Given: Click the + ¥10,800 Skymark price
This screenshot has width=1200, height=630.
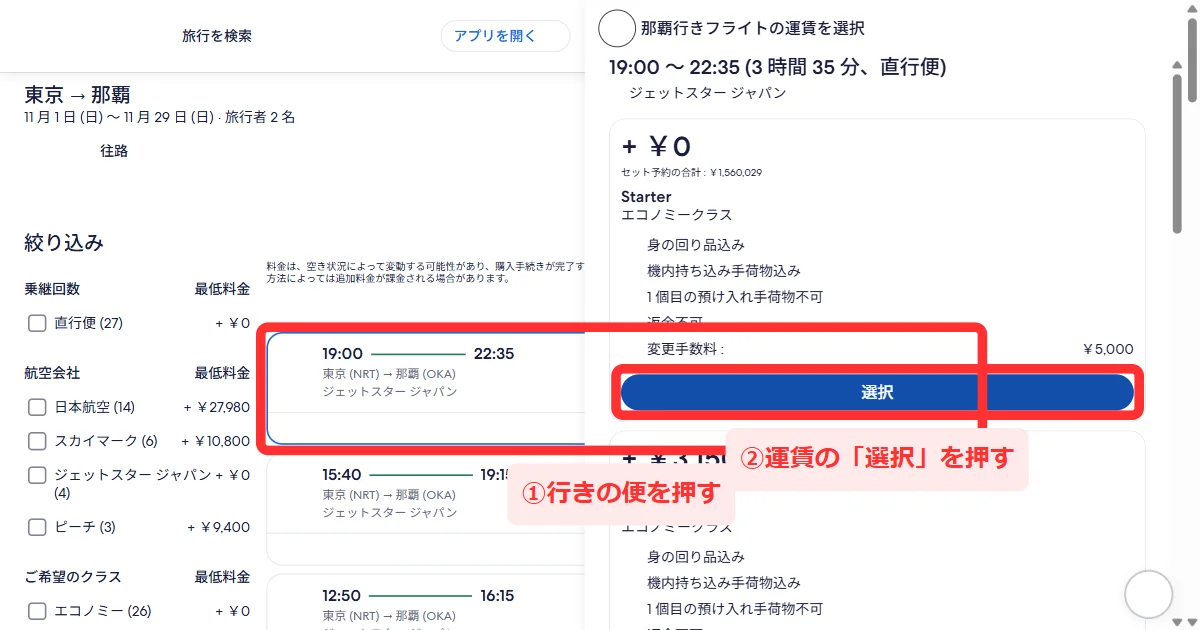Looking at the screenshot, I should pos(215,441).
